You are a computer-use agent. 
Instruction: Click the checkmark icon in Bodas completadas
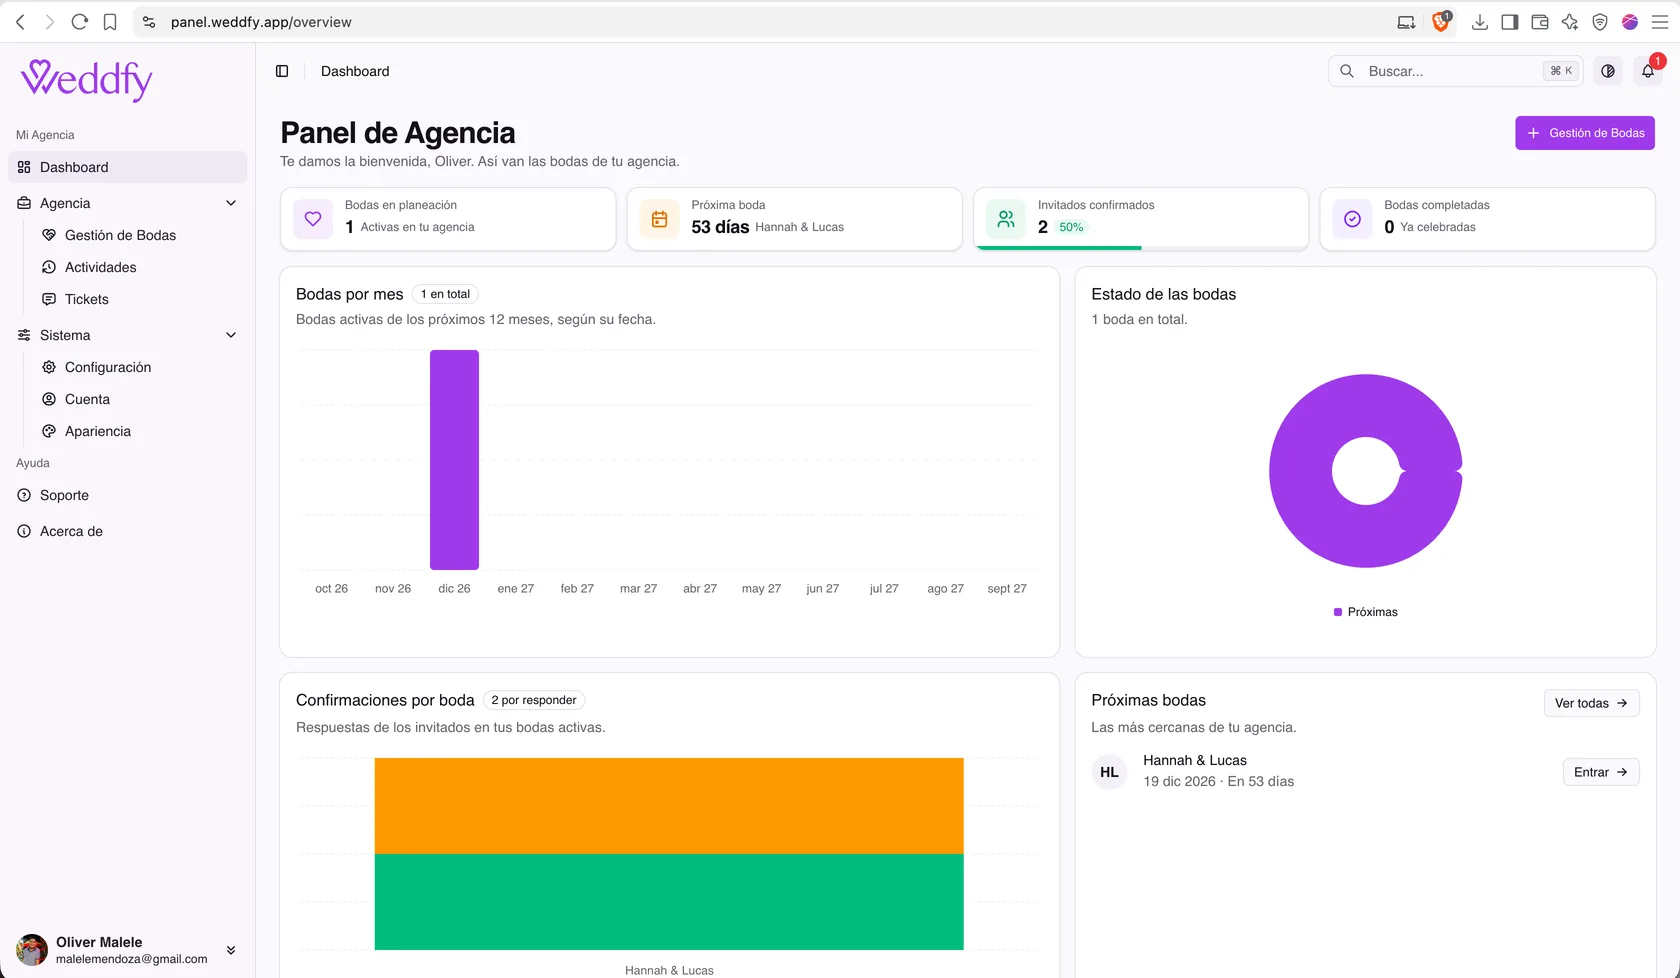[x=1352, y=219]
